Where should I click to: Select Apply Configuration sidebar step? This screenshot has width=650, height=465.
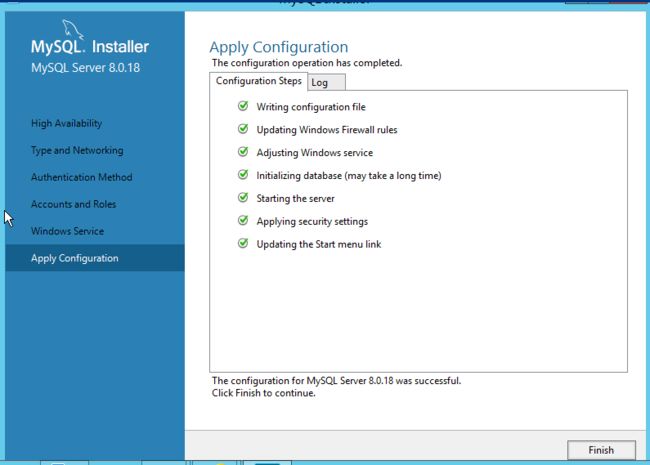point(95,258)
